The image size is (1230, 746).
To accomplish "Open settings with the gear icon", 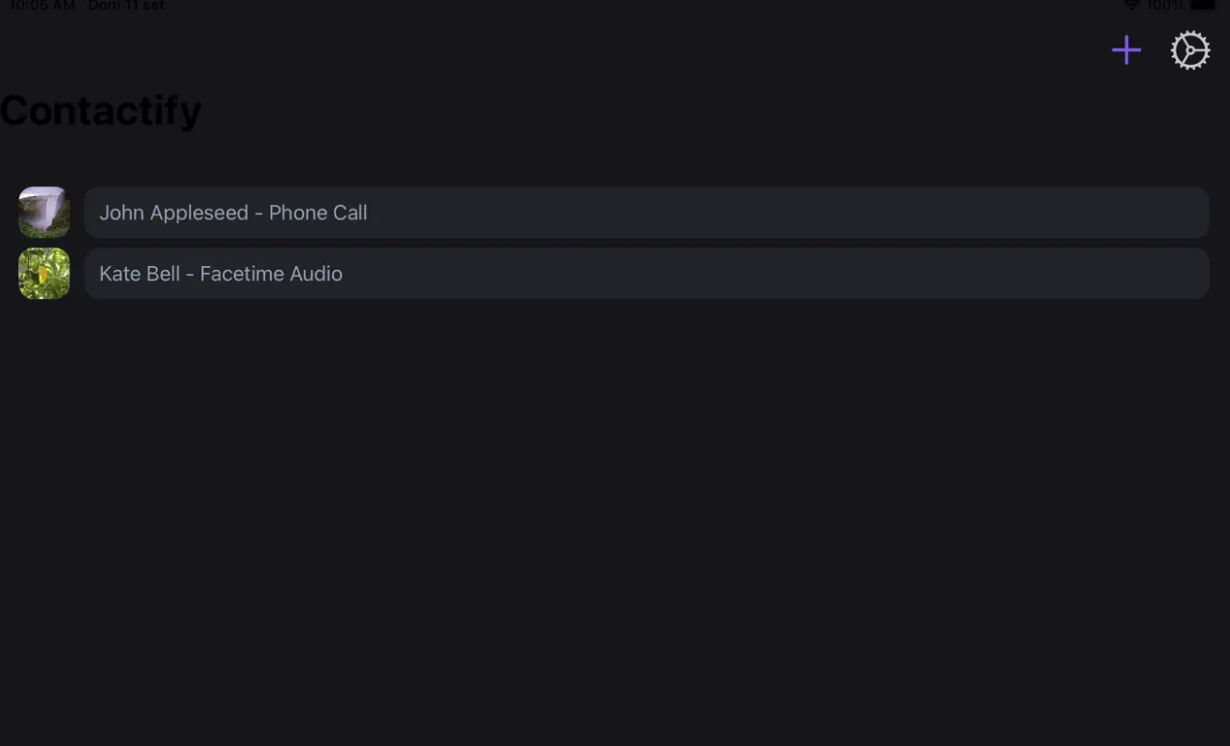I will pyautogui.click(x=1190, y=50).
